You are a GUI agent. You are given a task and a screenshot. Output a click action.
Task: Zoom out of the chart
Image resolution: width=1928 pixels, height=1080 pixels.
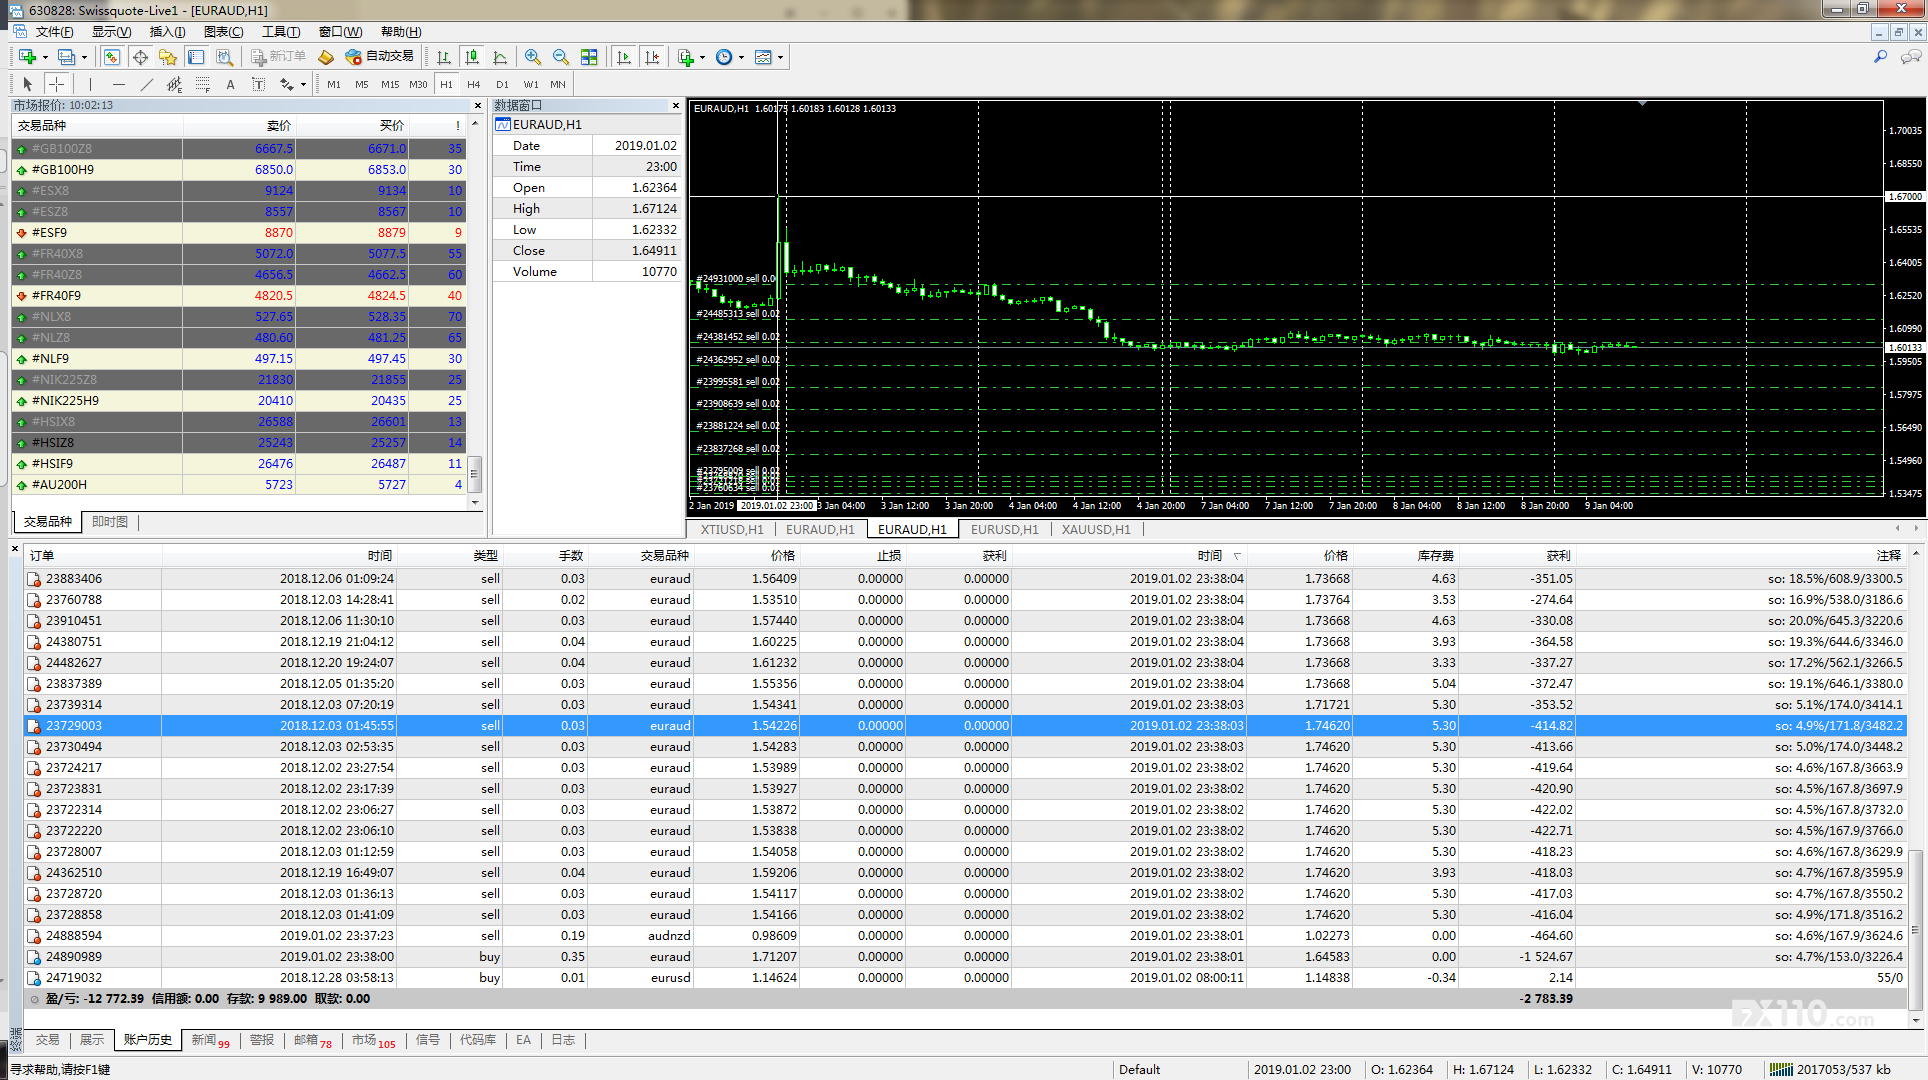[561, 57]
